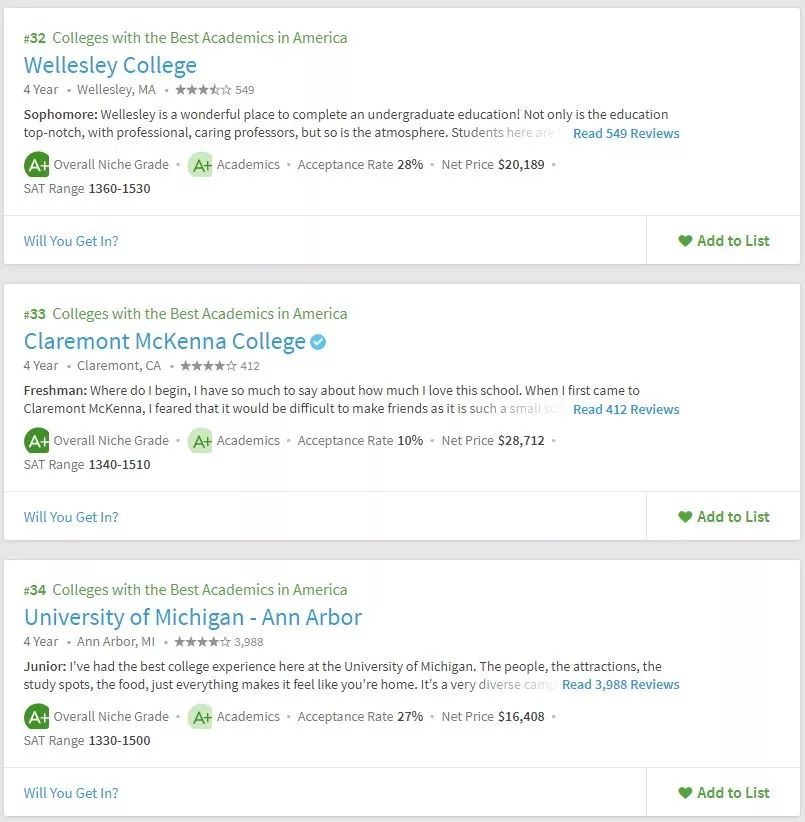Open the Wellesley College title link
The height and width of the screenshot is (822, 805).
[x=110, y=65]
